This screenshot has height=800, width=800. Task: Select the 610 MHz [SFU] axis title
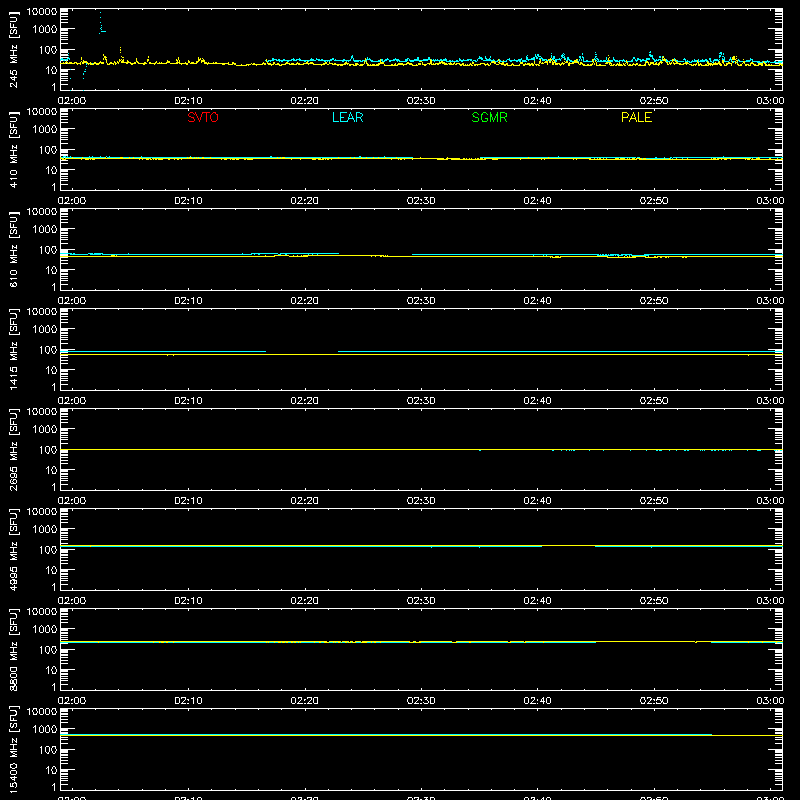pos(13,249)
